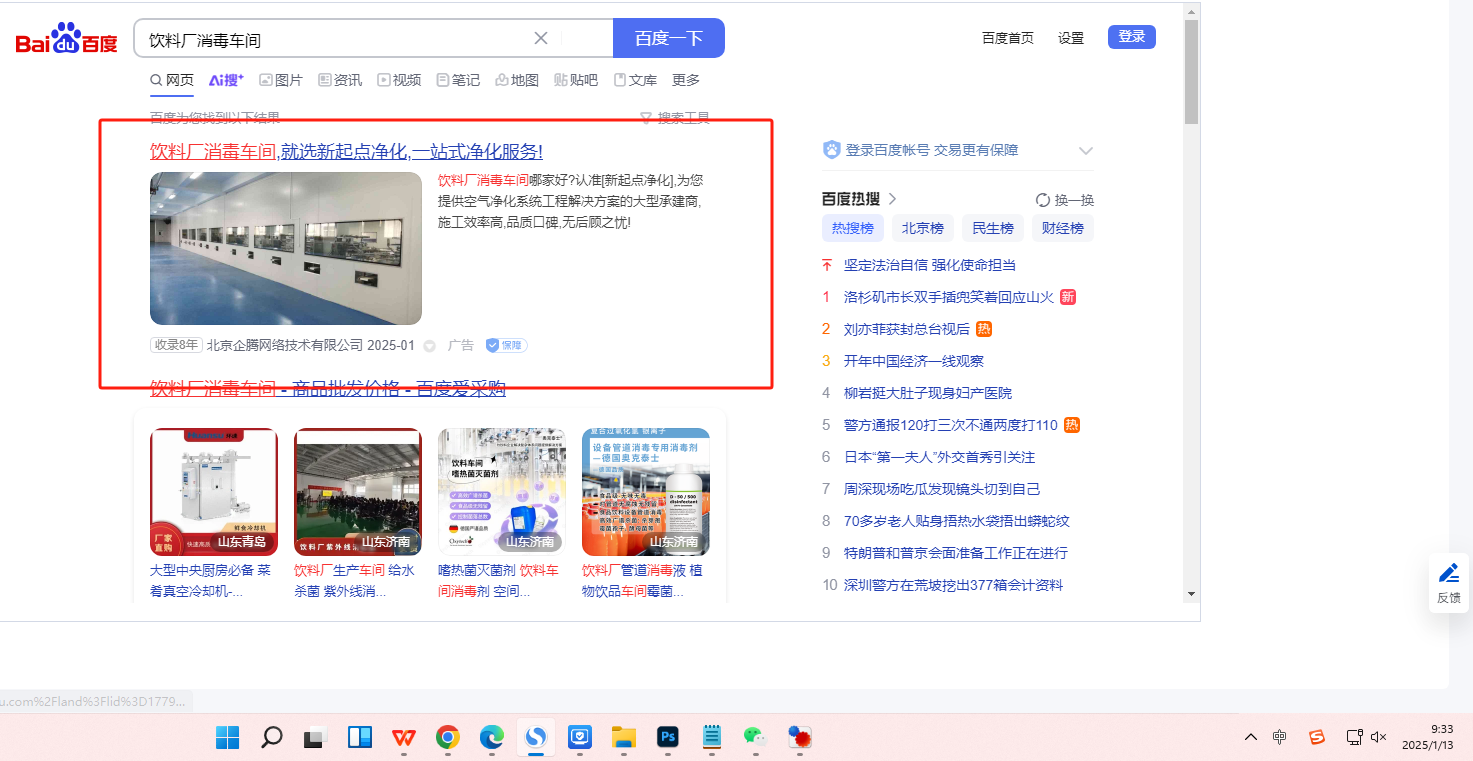Click the WPS Office taskbar icon
The image size is (1473, 761).
point(404,738)
